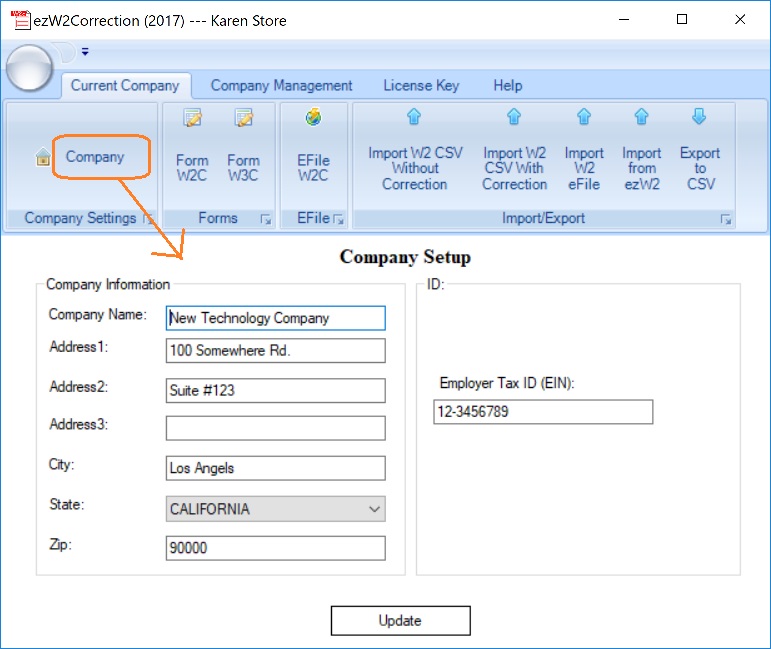Open the State dropdown list
The width and height of the screenshot is (771, 649).
click(x=374, y=509)
